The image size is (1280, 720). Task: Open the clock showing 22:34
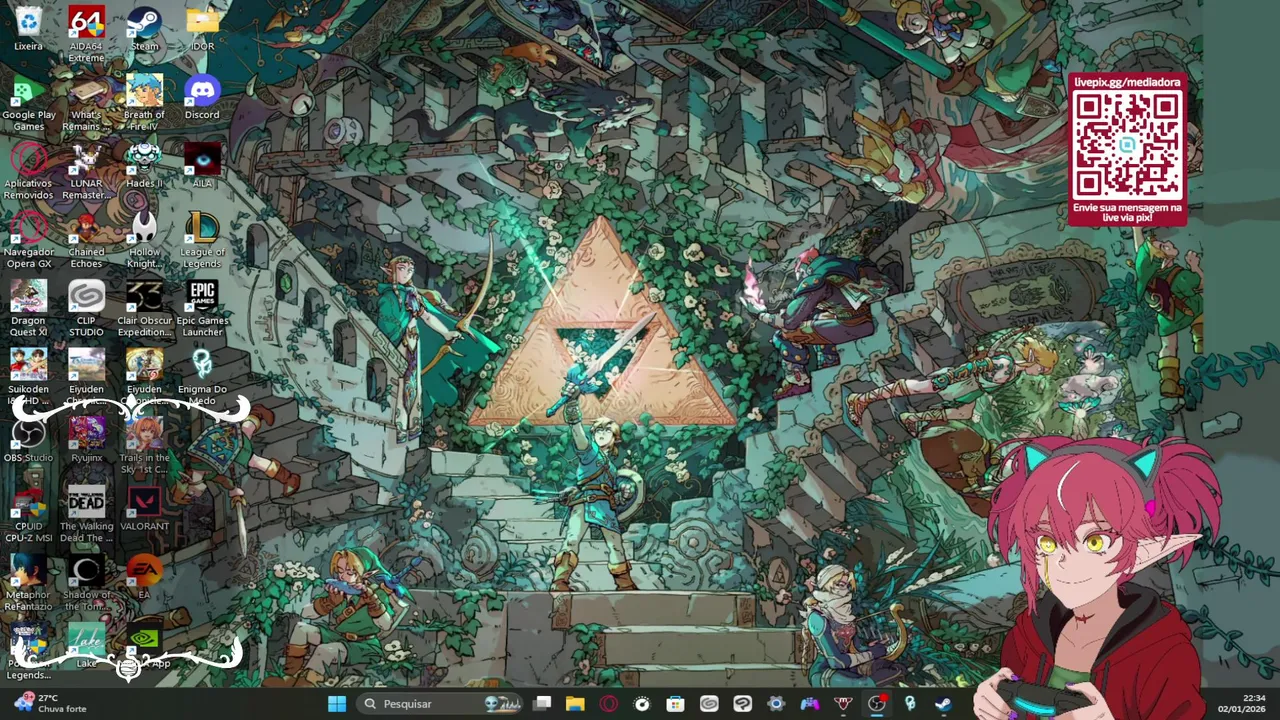pos(1240,703)
